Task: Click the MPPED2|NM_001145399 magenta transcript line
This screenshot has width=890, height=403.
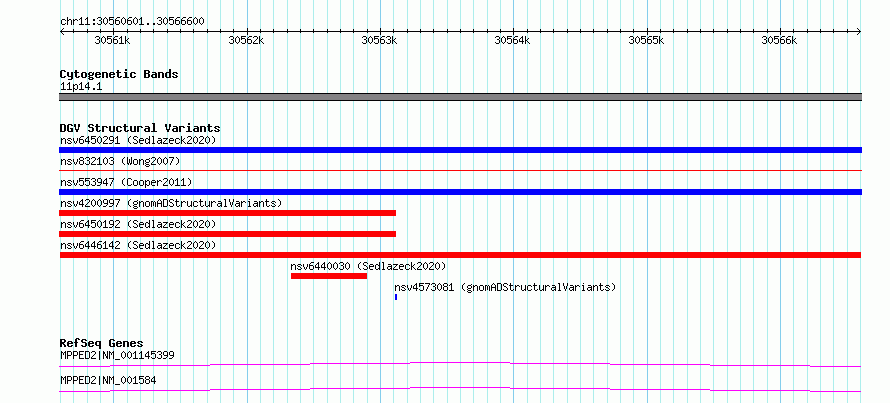Action: tap(460, 364)
